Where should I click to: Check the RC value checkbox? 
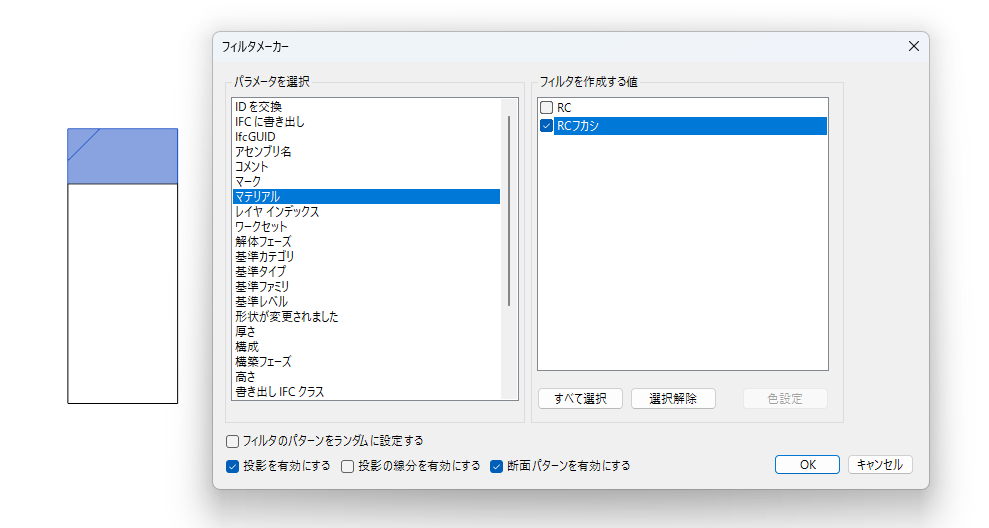click(547, 108)
